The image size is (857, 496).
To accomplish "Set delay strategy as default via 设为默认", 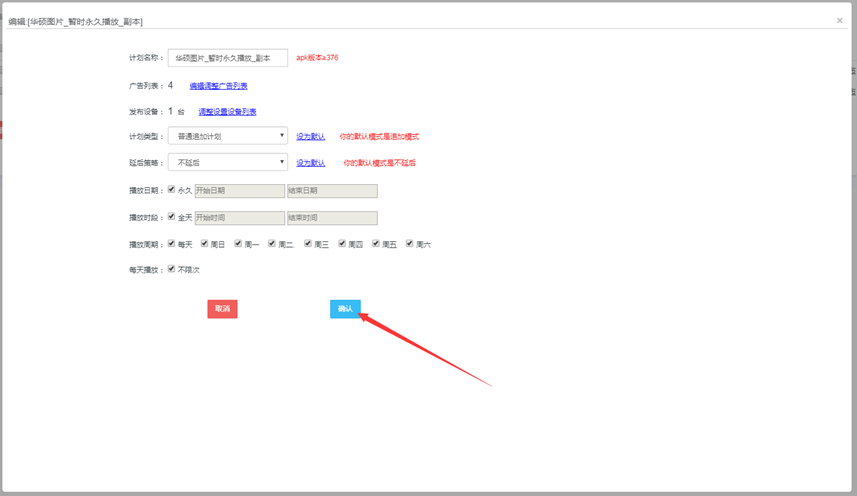I will coord(310,163).
